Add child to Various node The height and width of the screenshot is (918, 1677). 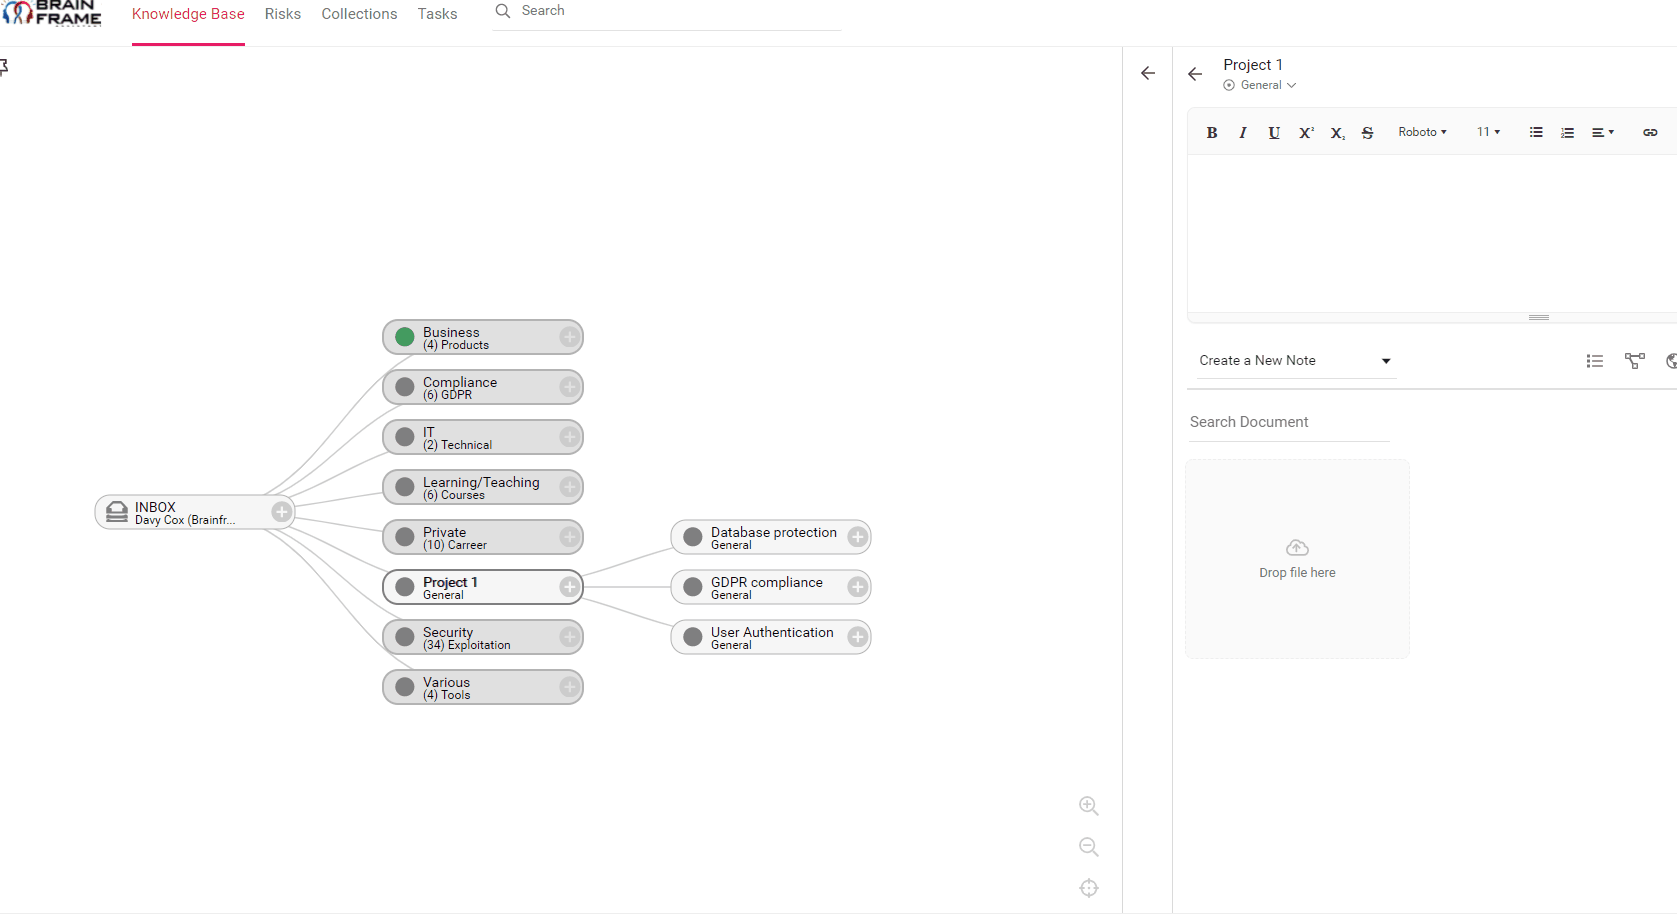click(x=569, y=687)
